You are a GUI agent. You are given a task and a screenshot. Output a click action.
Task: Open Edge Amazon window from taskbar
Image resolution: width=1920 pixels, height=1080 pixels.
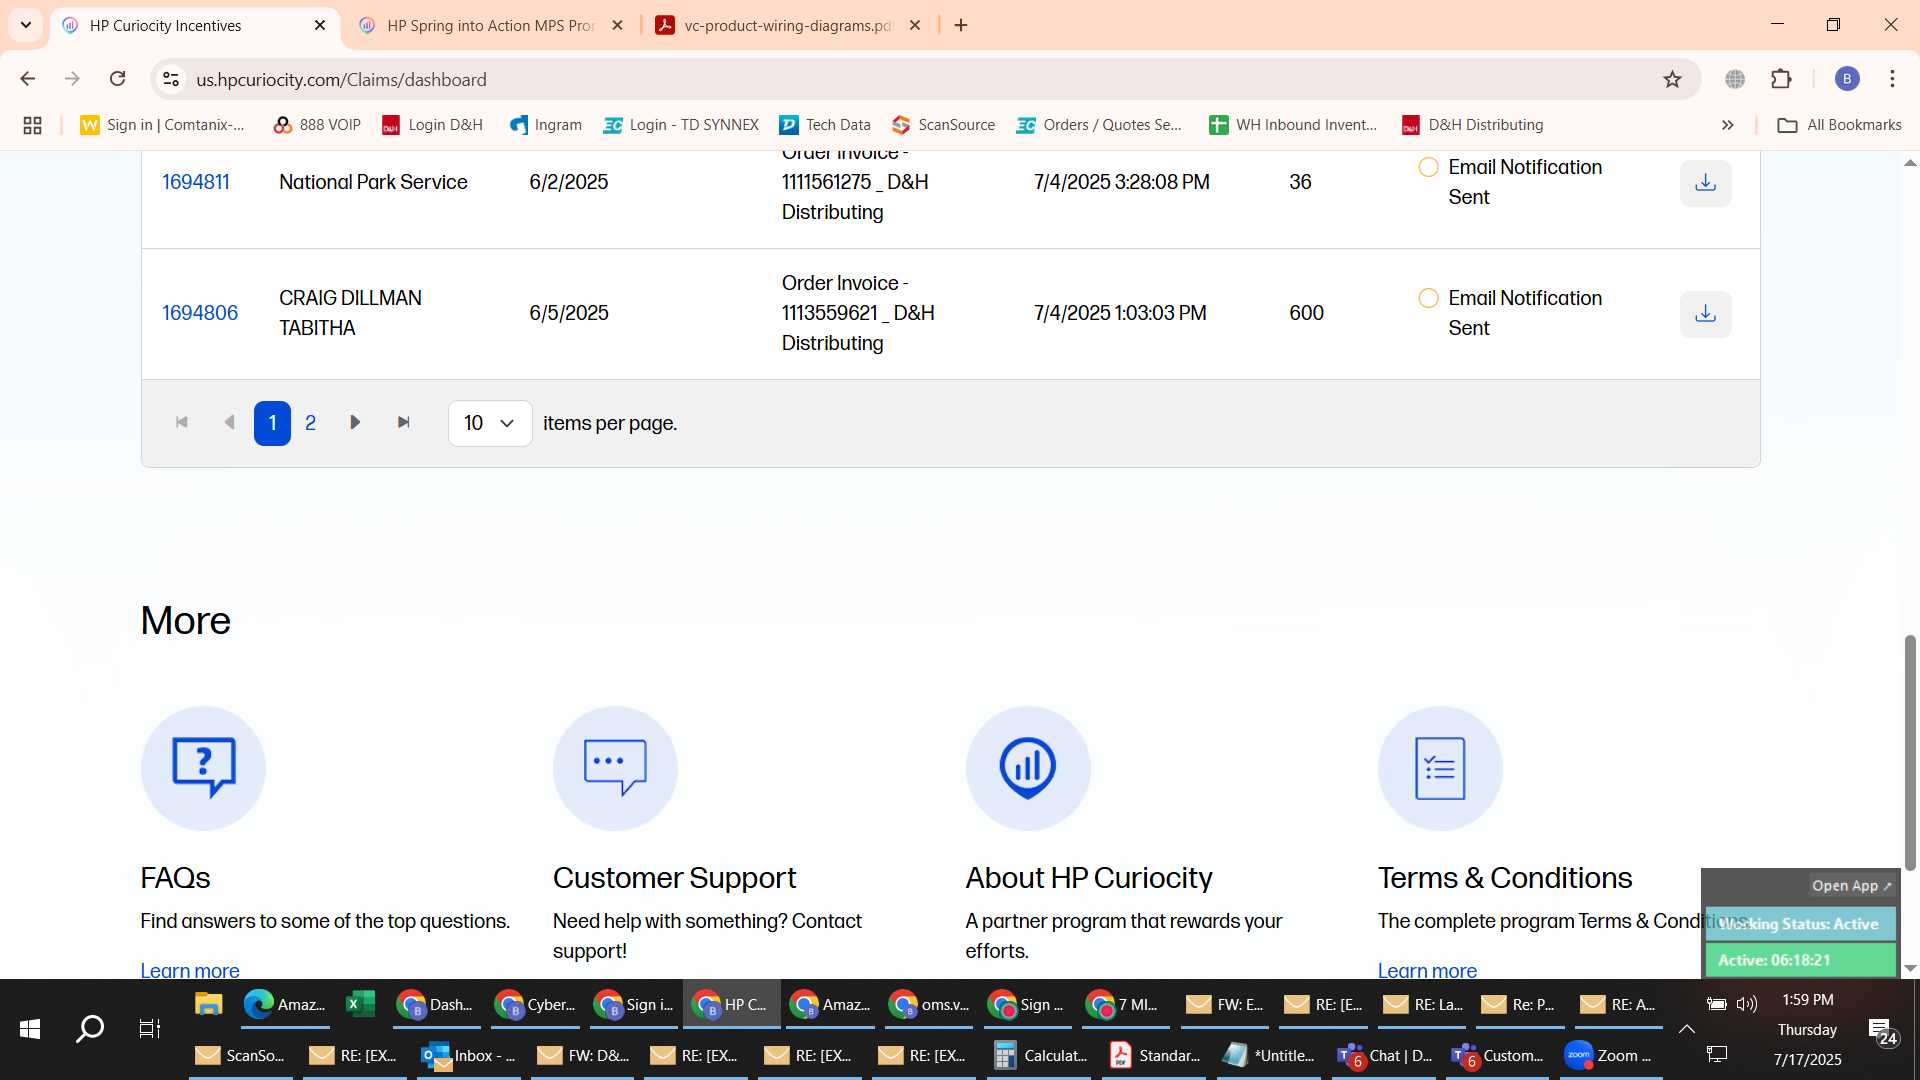point(285,1004)
